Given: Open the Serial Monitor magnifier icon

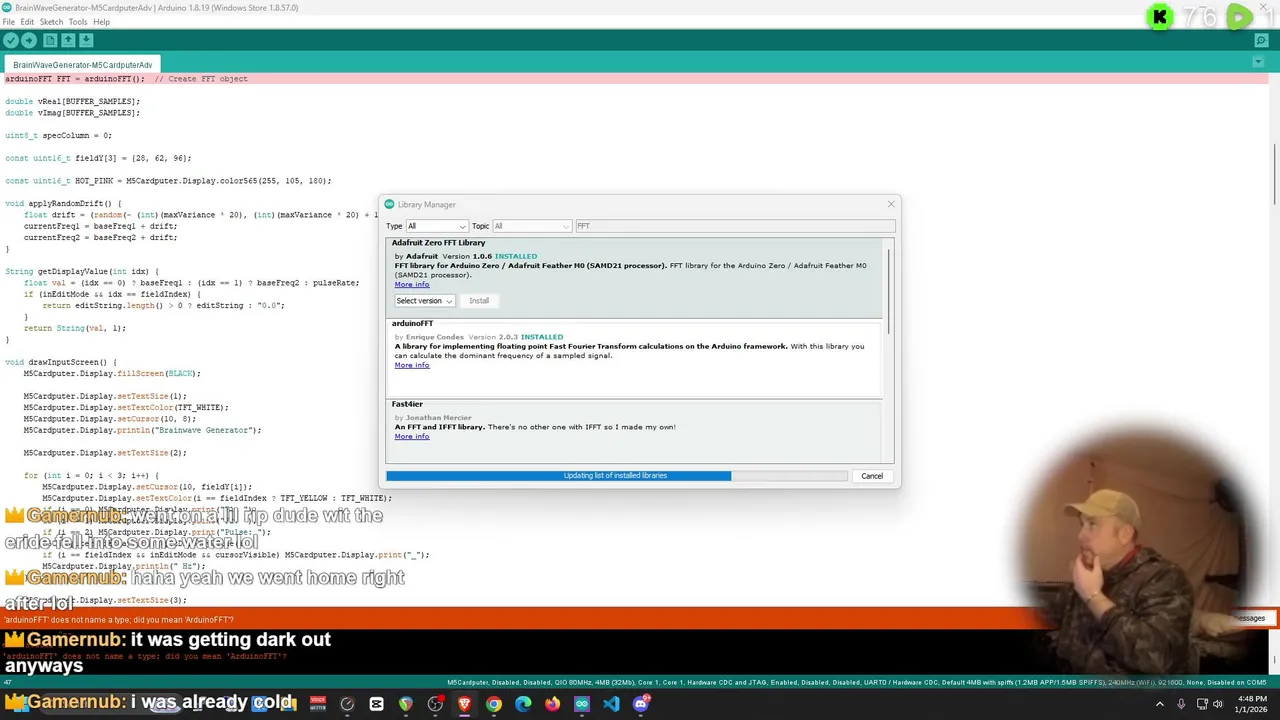Looking at the screenshot, I should pyautogui.click(x=1262, y=40).
